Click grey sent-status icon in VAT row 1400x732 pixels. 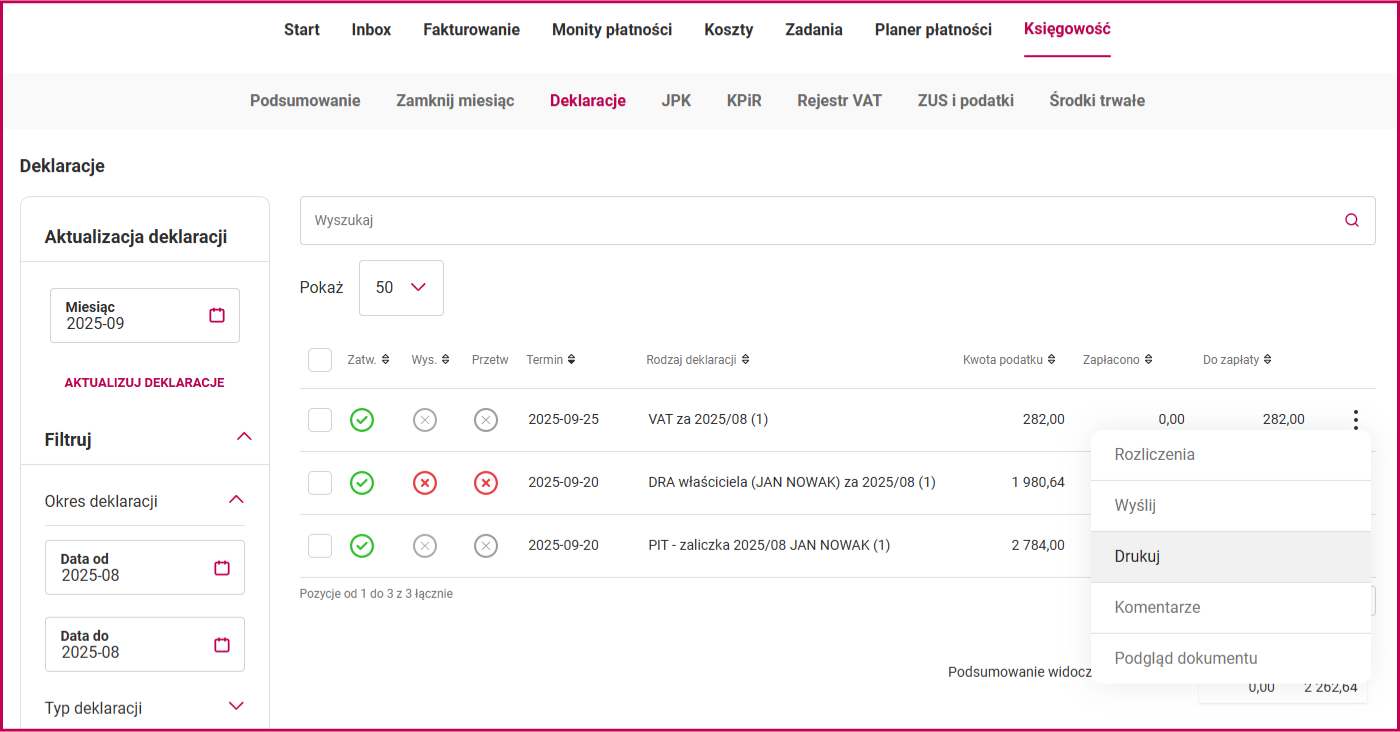[425, 420]
